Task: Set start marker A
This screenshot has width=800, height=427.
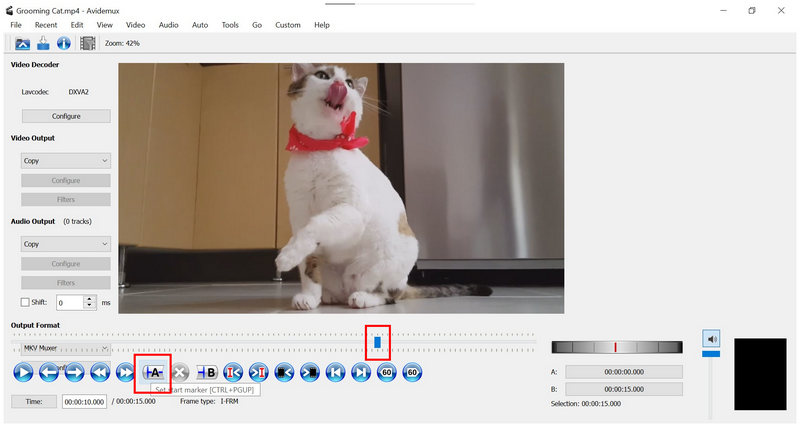Action: coord(153,372)
